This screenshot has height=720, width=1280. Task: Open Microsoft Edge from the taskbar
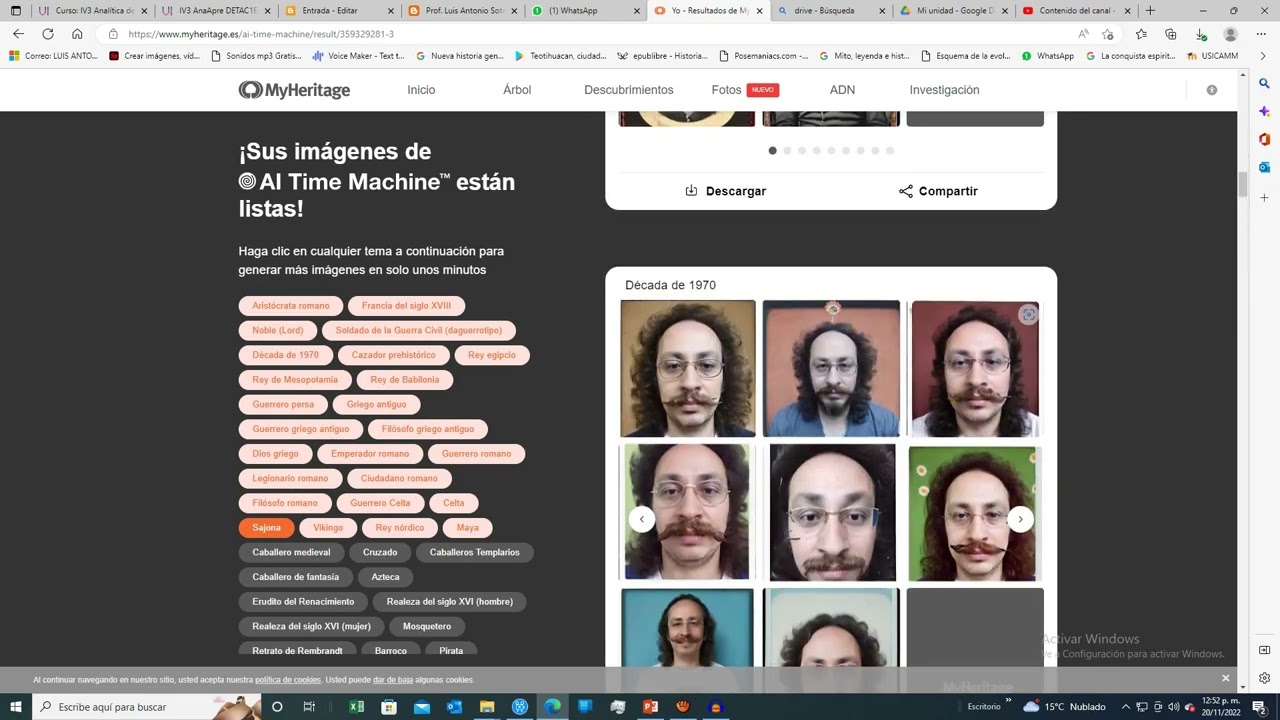(x=552, y=707)
